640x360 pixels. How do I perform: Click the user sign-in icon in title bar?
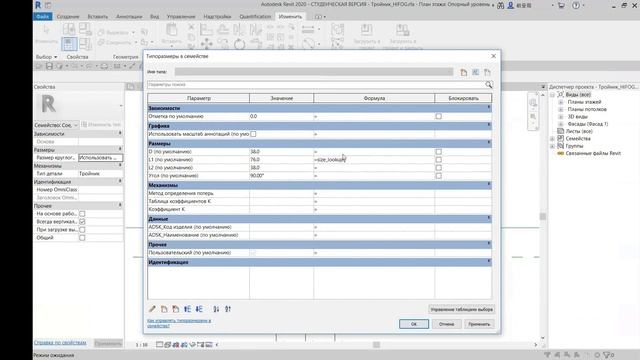pyautogui.click(x=510, y=5)
